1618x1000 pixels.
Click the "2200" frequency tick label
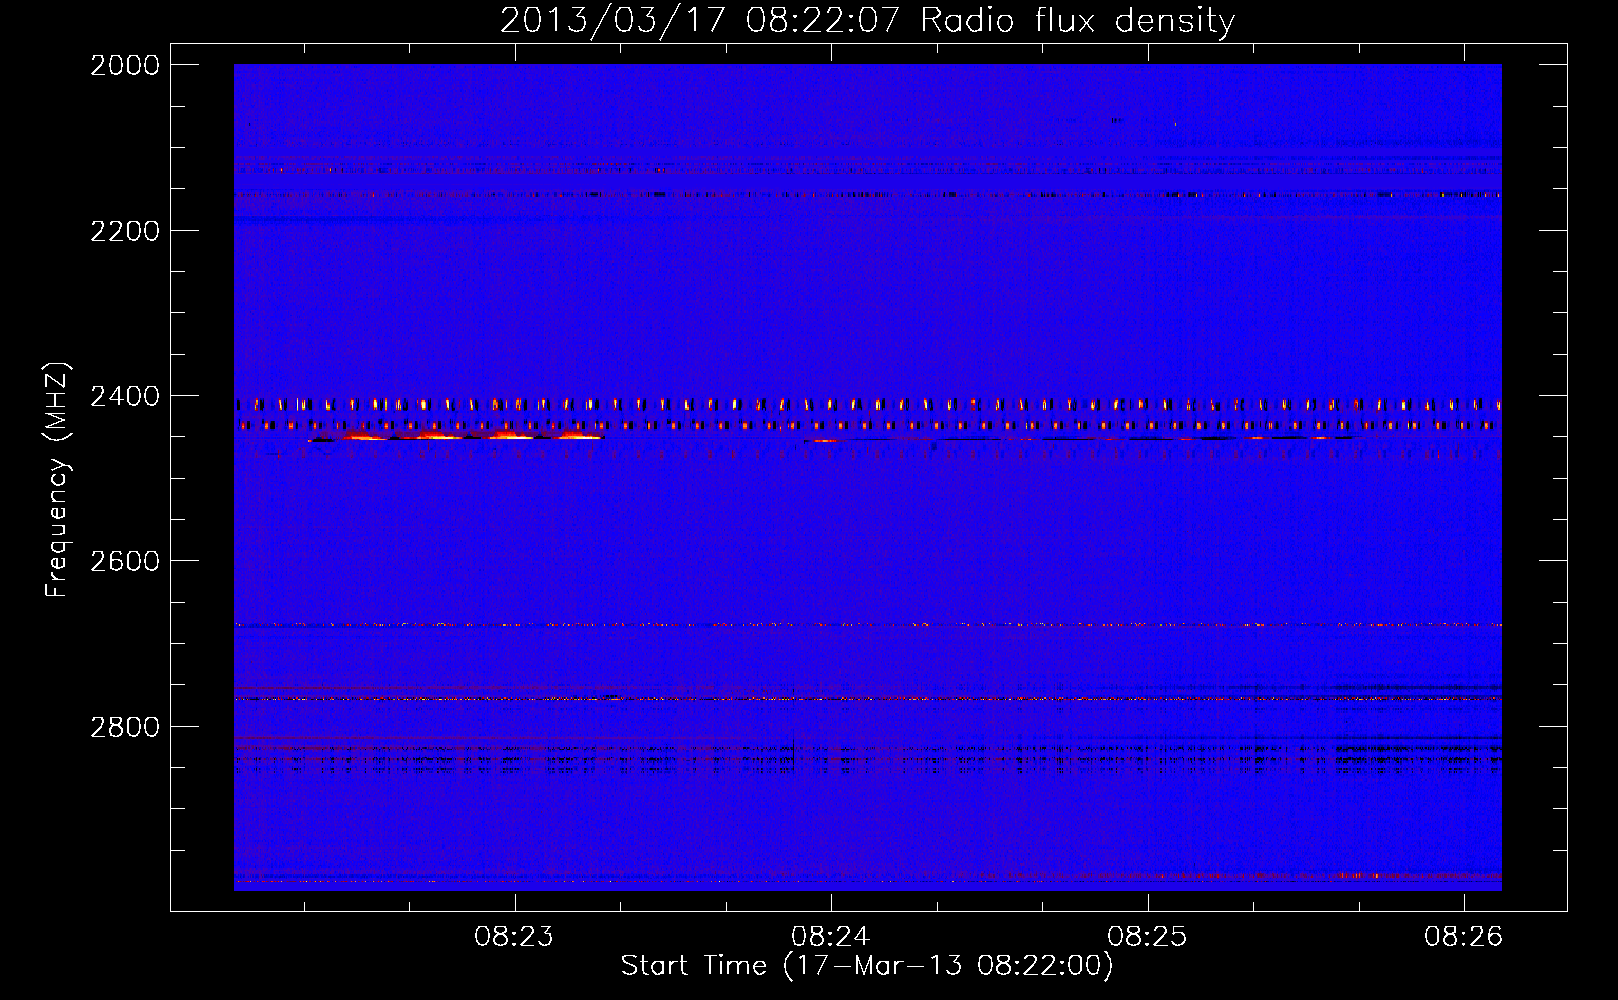coord(125,231)
